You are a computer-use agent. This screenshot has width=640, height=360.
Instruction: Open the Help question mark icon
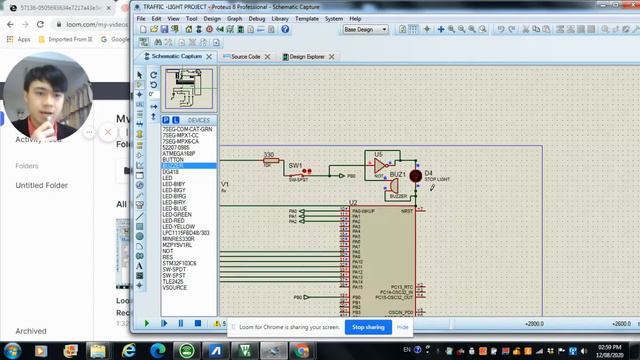285,29
